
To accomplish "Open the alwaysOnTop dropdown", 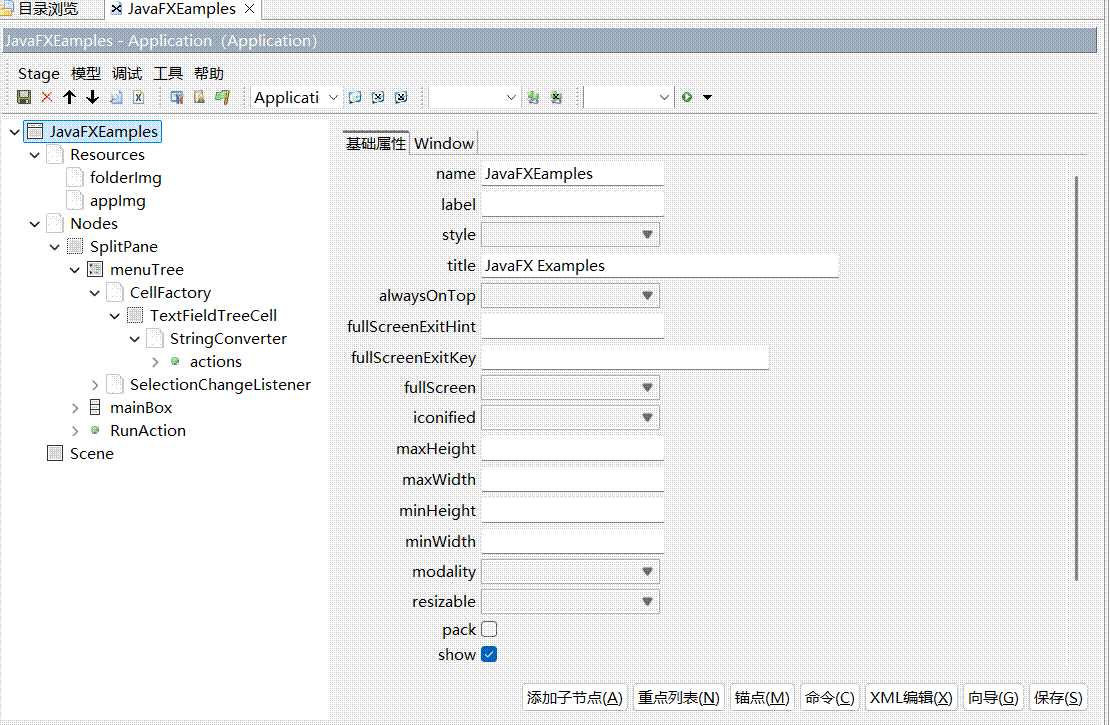I will click(571, 295).
